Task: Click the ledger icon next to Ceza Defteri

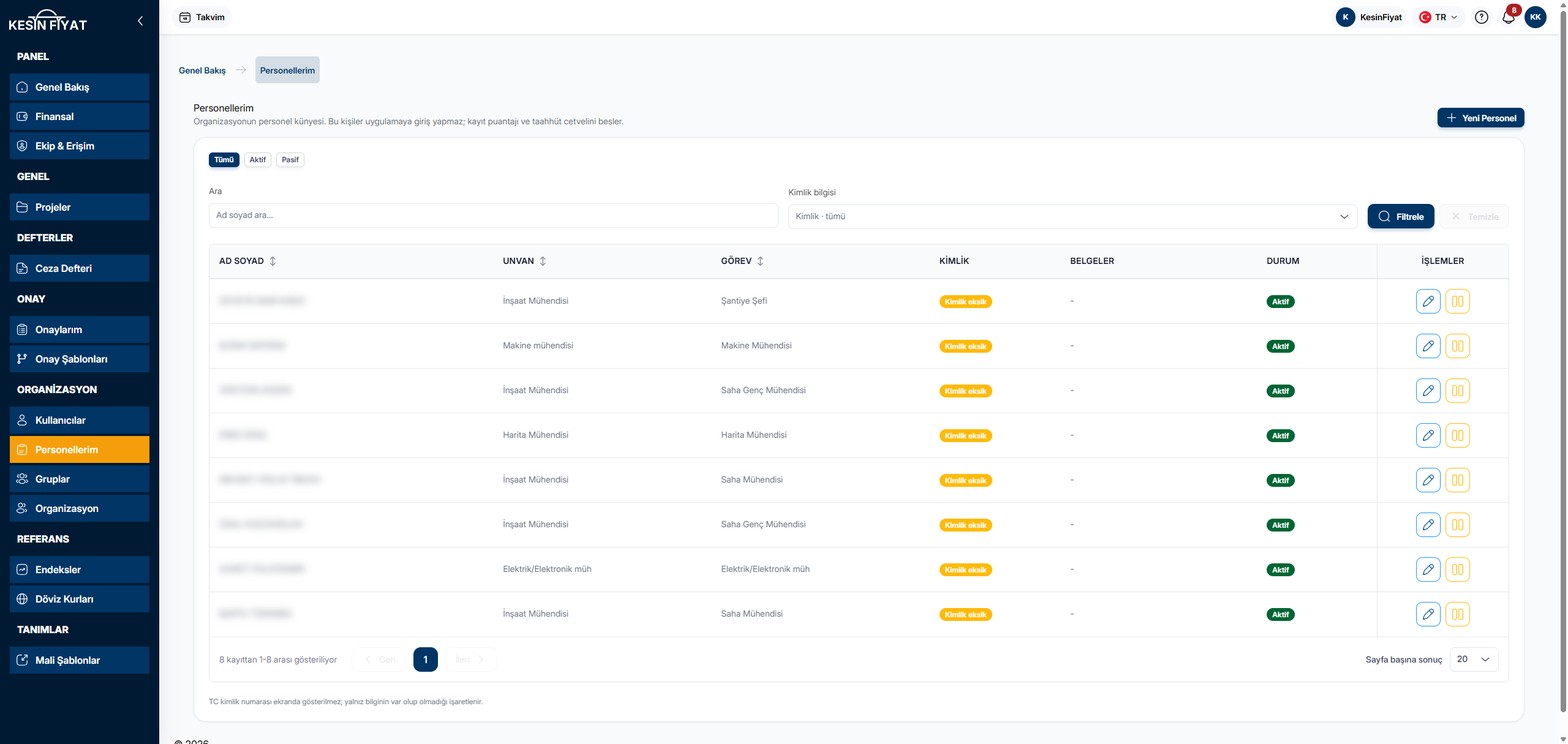Action: tap(23, 268)
